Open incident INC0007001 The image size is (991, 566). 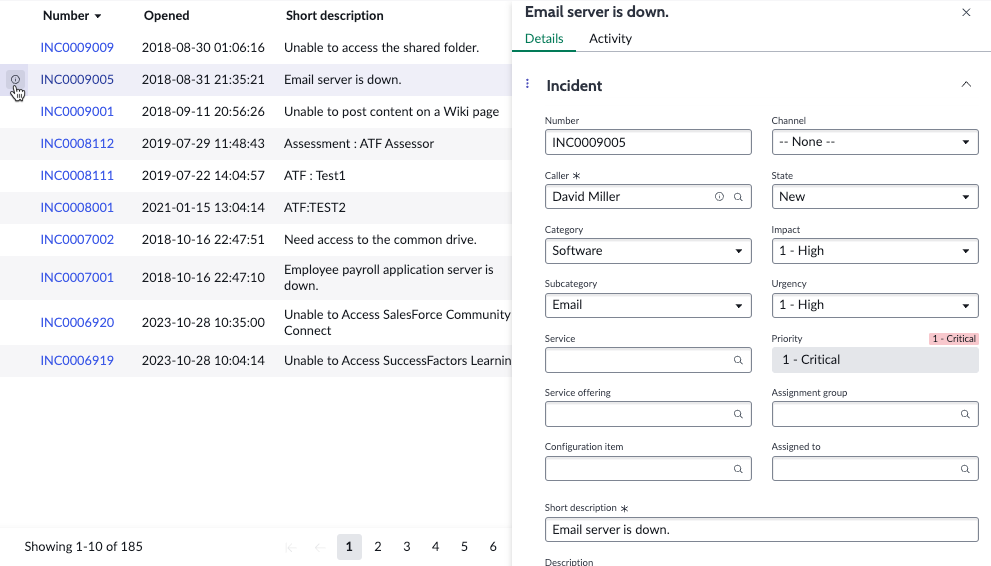coord(77,277)
